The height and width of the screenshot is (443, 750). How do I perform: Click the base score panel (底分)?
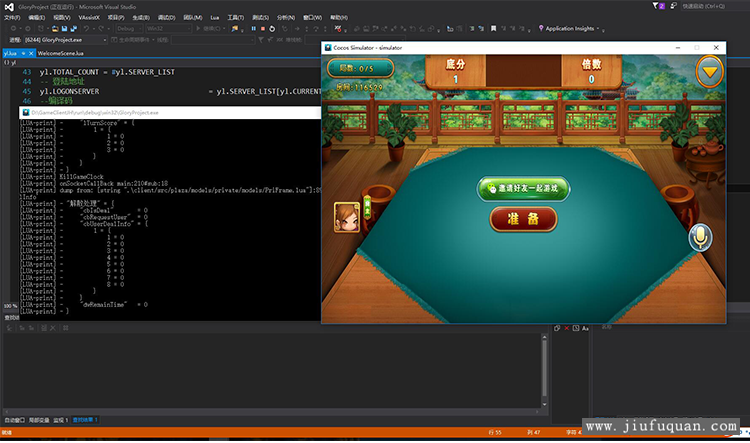coord(455,71)
